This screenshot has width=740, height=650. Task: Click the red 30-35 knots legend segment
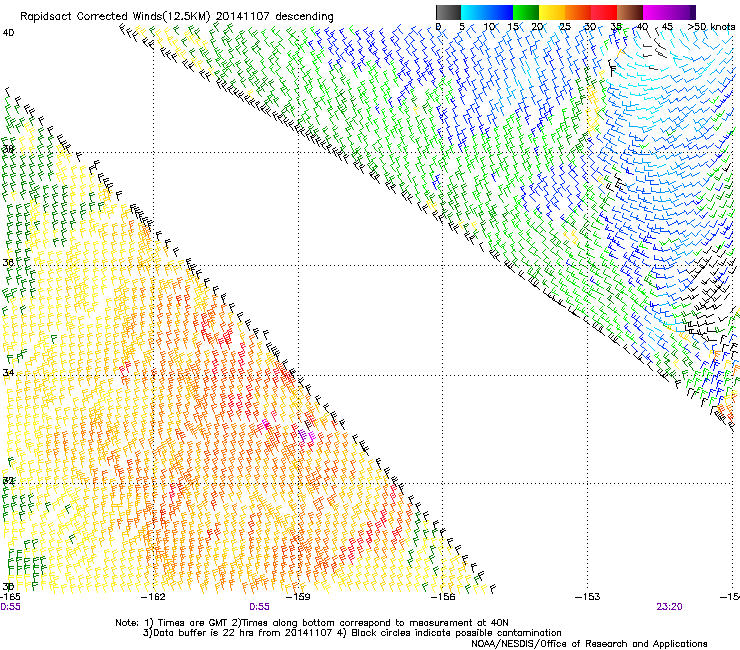(604, 12)
